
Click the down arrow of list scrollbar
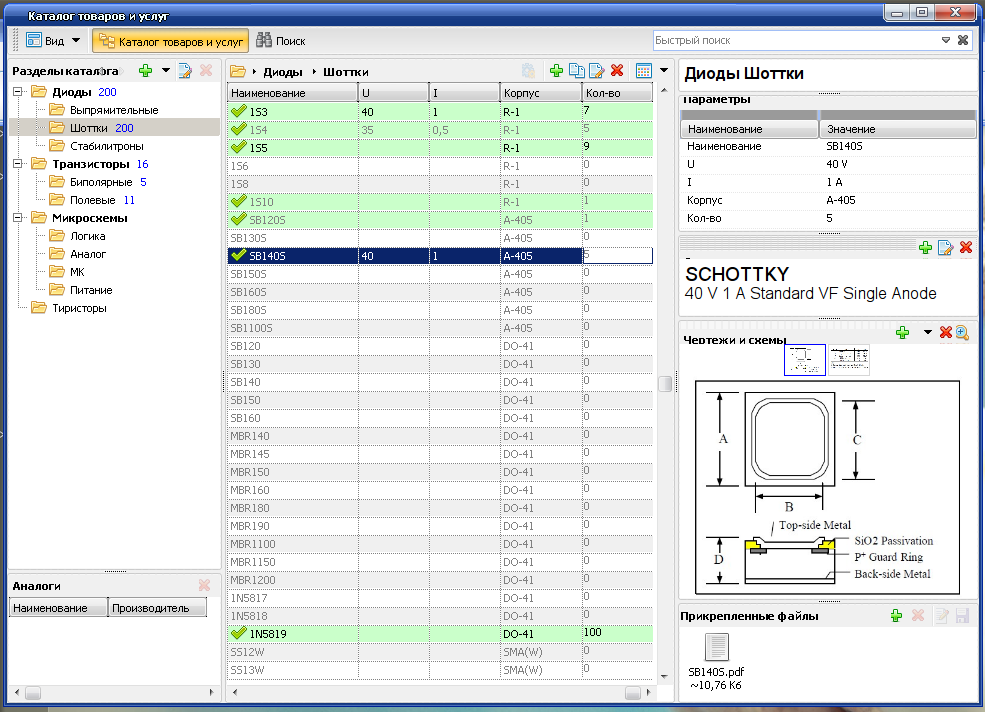coord(665,676)
